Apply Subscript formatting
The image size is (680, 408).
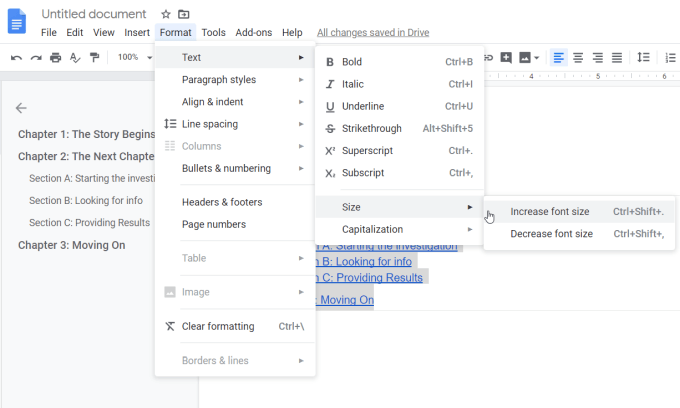pos(399,173)
